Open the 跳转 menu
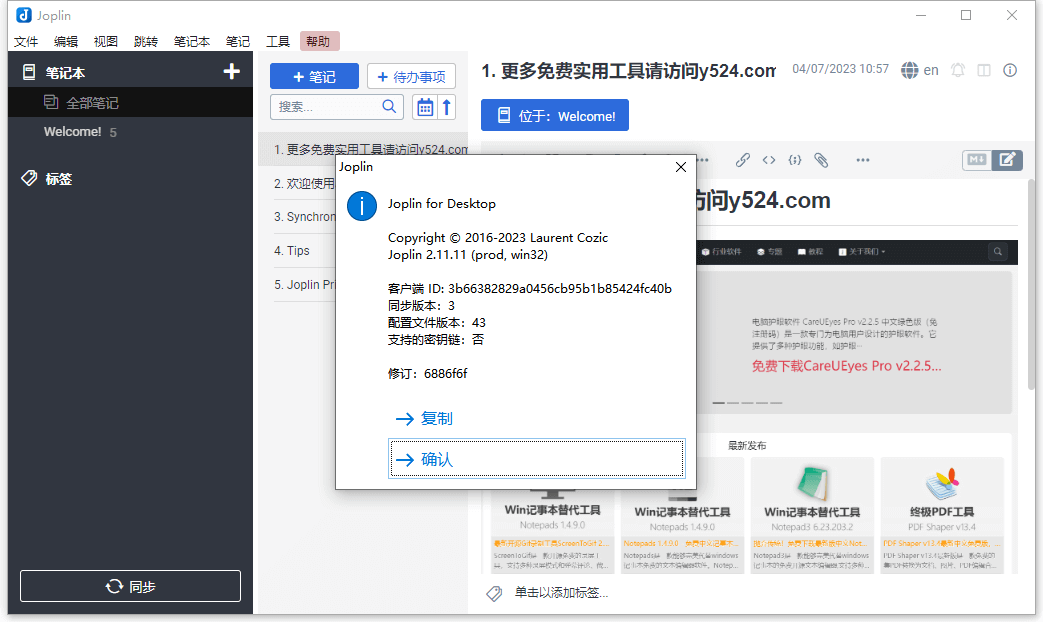The image size is (1043, 622). (146, 41)
